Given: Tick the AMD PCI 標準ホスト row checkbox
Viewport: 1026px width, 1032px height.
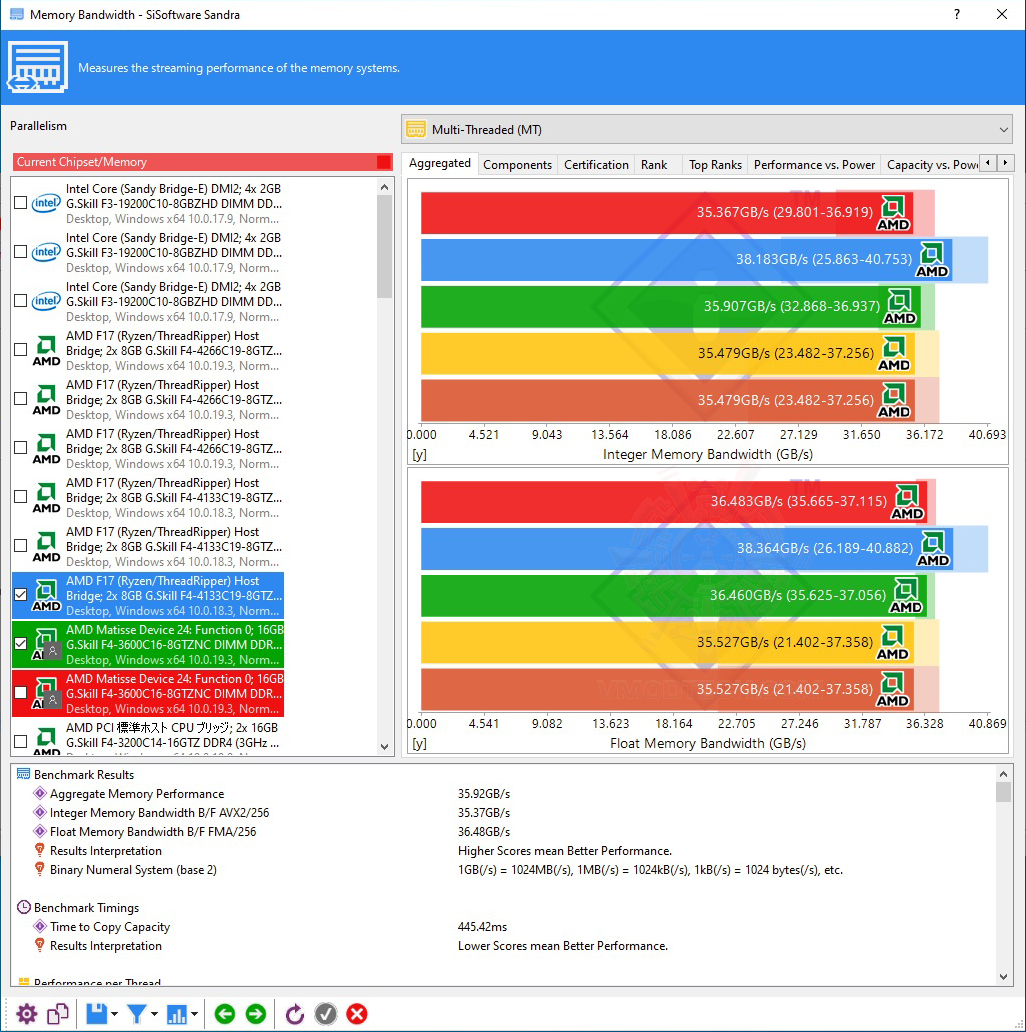Looking at the screenshot, I should click(20, 741).
